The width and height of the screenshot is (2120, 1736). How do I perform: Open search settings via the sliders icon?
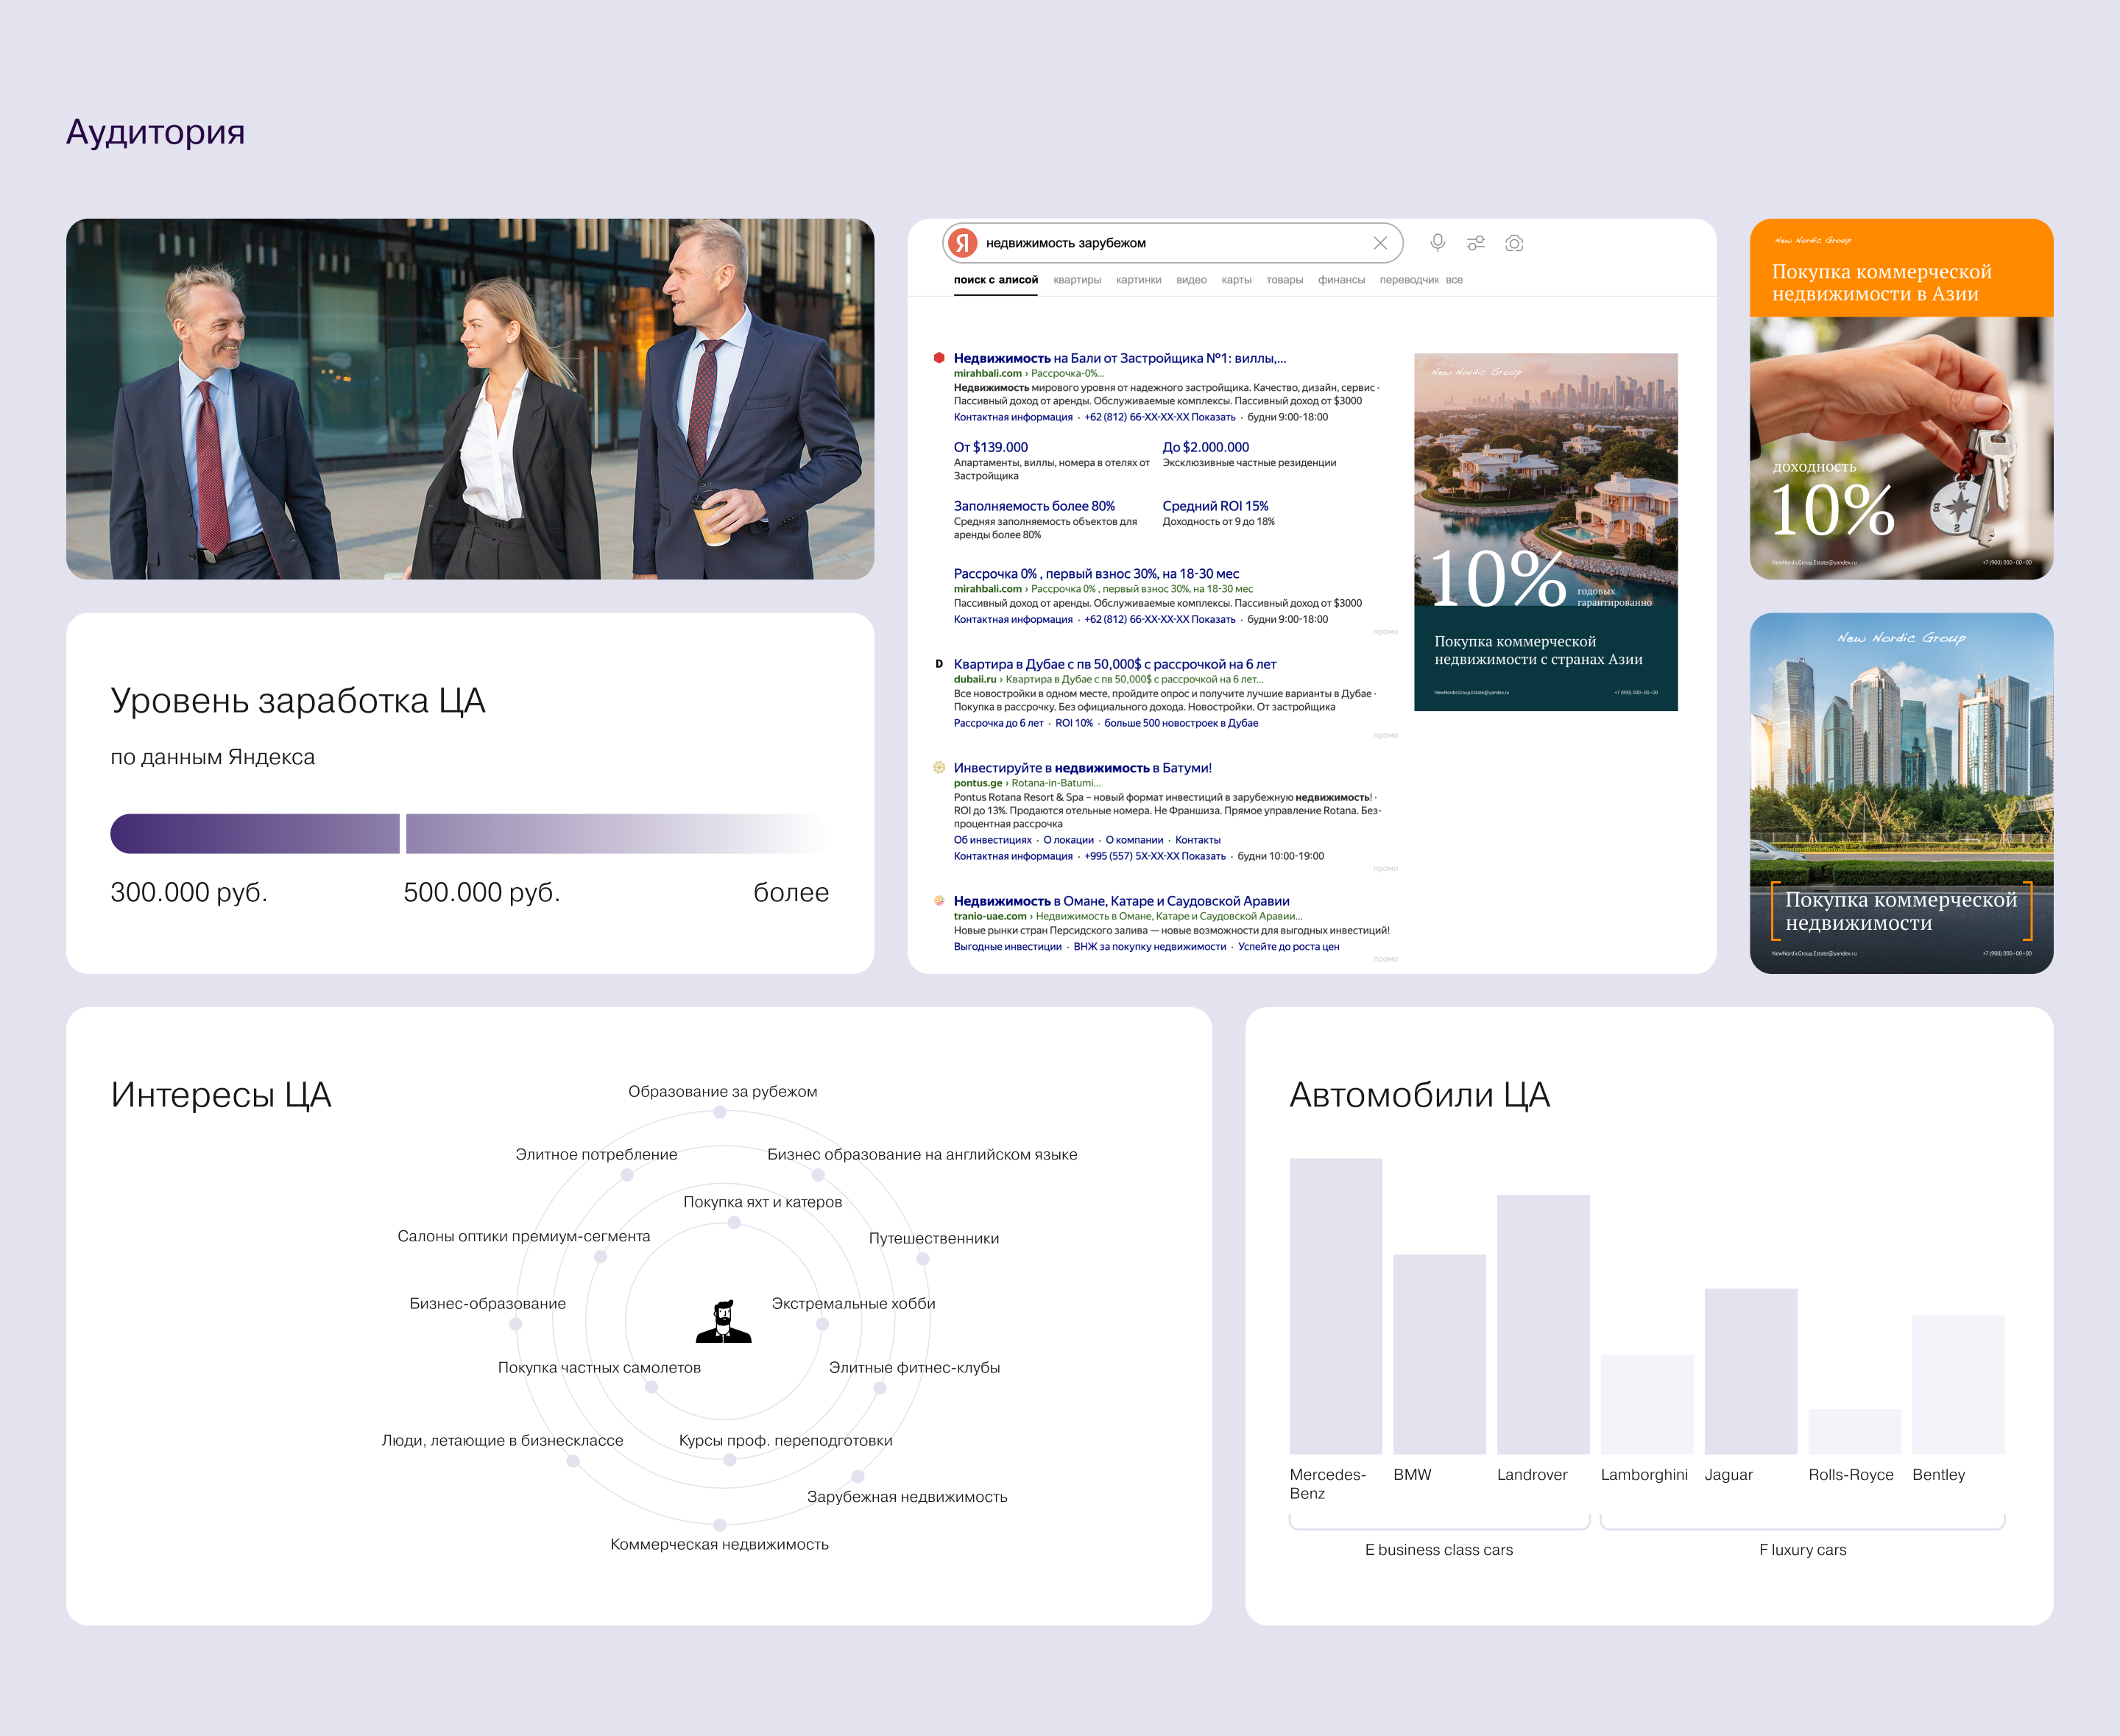pos(1475,243)
